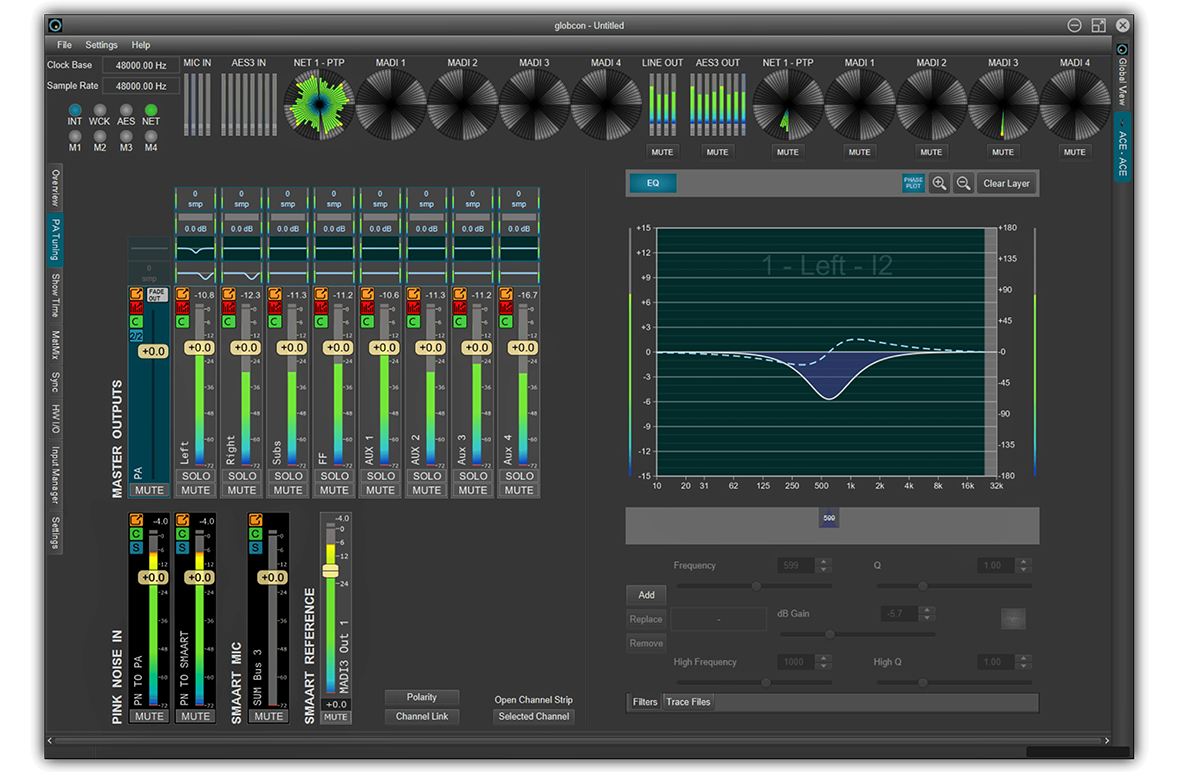Mute the LINE OUT meter
1200x772 pixels.
(662, 152)
